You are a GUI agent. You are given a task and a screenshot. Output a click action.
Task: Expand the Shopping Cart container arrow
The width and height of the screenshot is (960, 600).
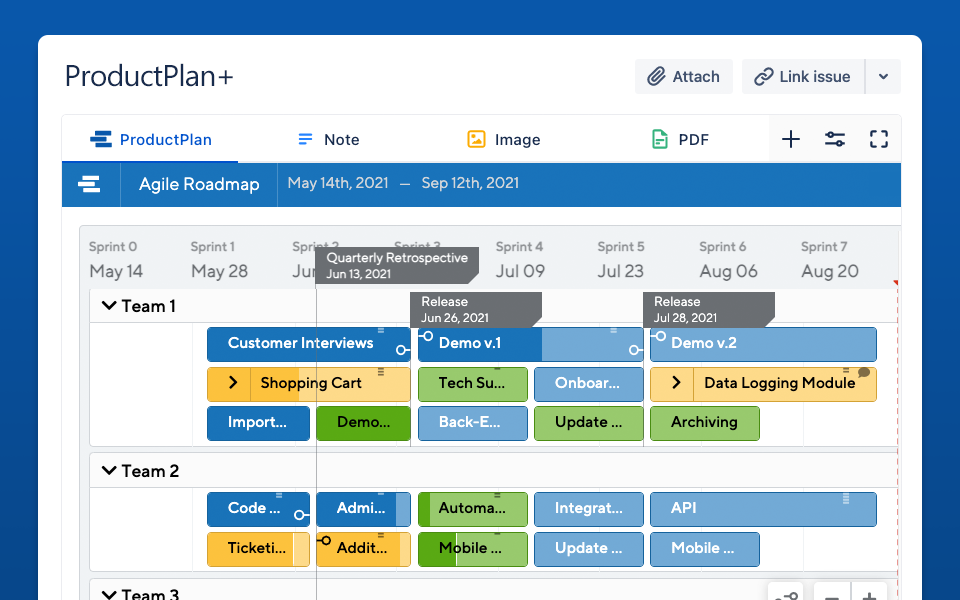coord(233,383)
